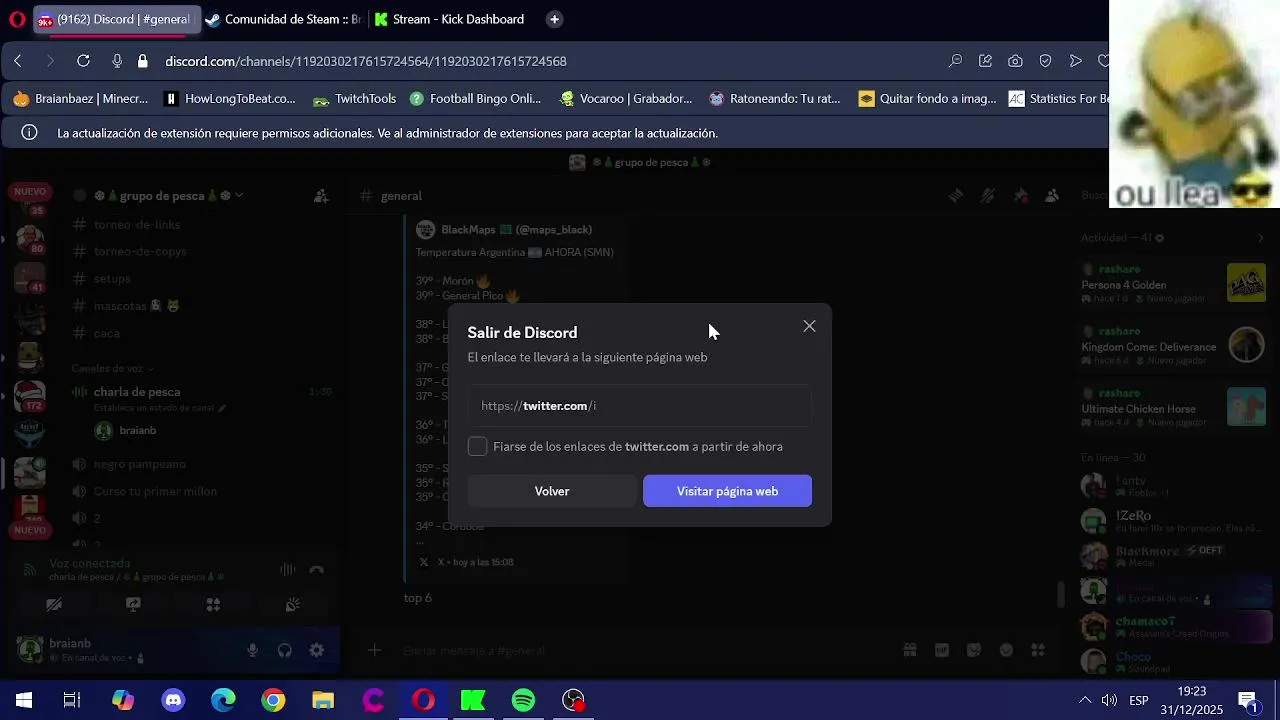Take a snapshot with the camera icon
Image resolution: width=1280 pixels, height=720 pixels.
(x=1015, y=61)
